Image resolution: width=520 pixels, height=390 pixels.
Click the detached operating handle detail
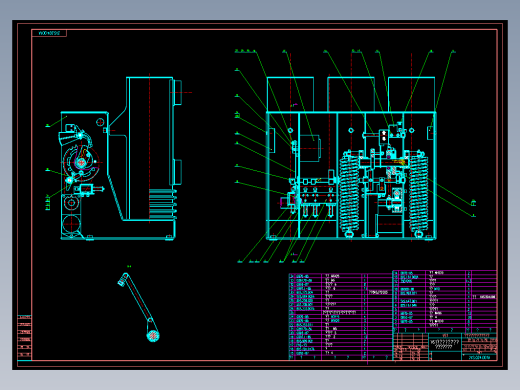139,307
